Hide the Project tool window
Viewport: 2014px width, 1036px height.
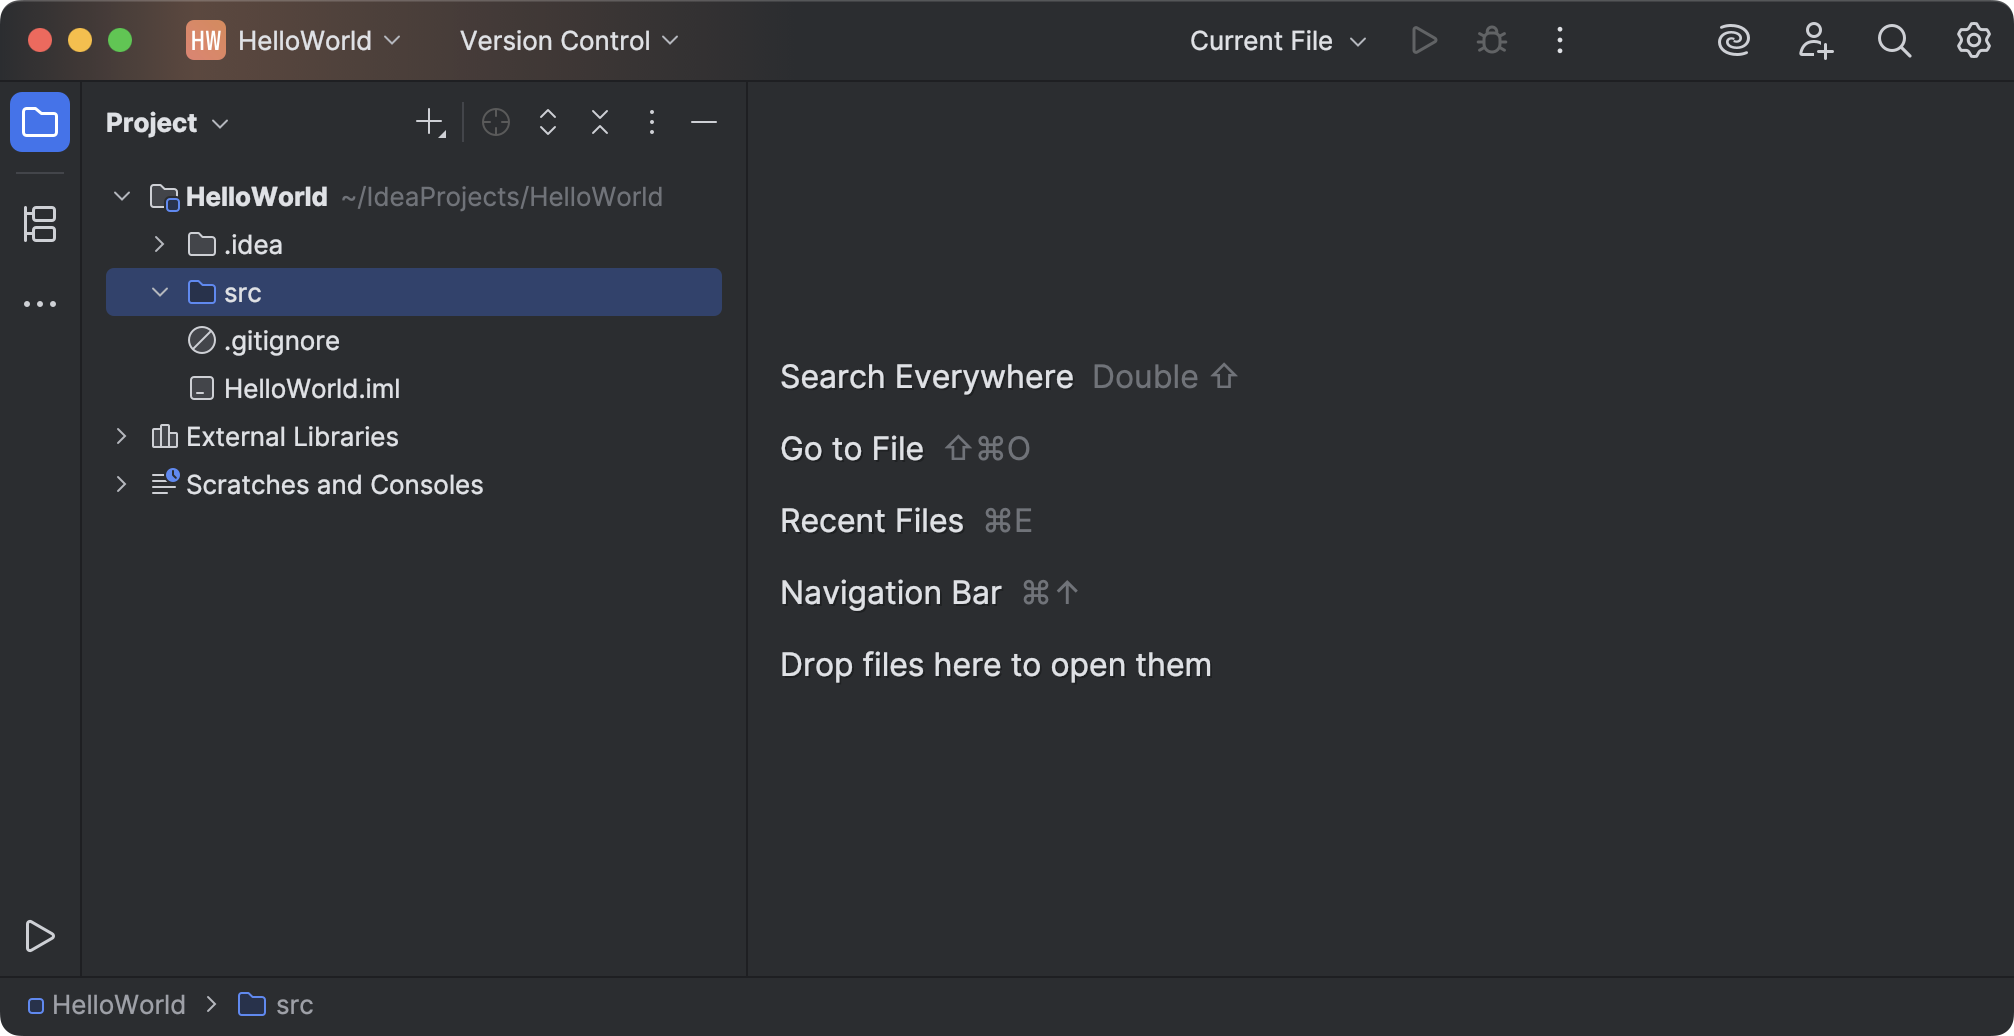coord(704,122)
